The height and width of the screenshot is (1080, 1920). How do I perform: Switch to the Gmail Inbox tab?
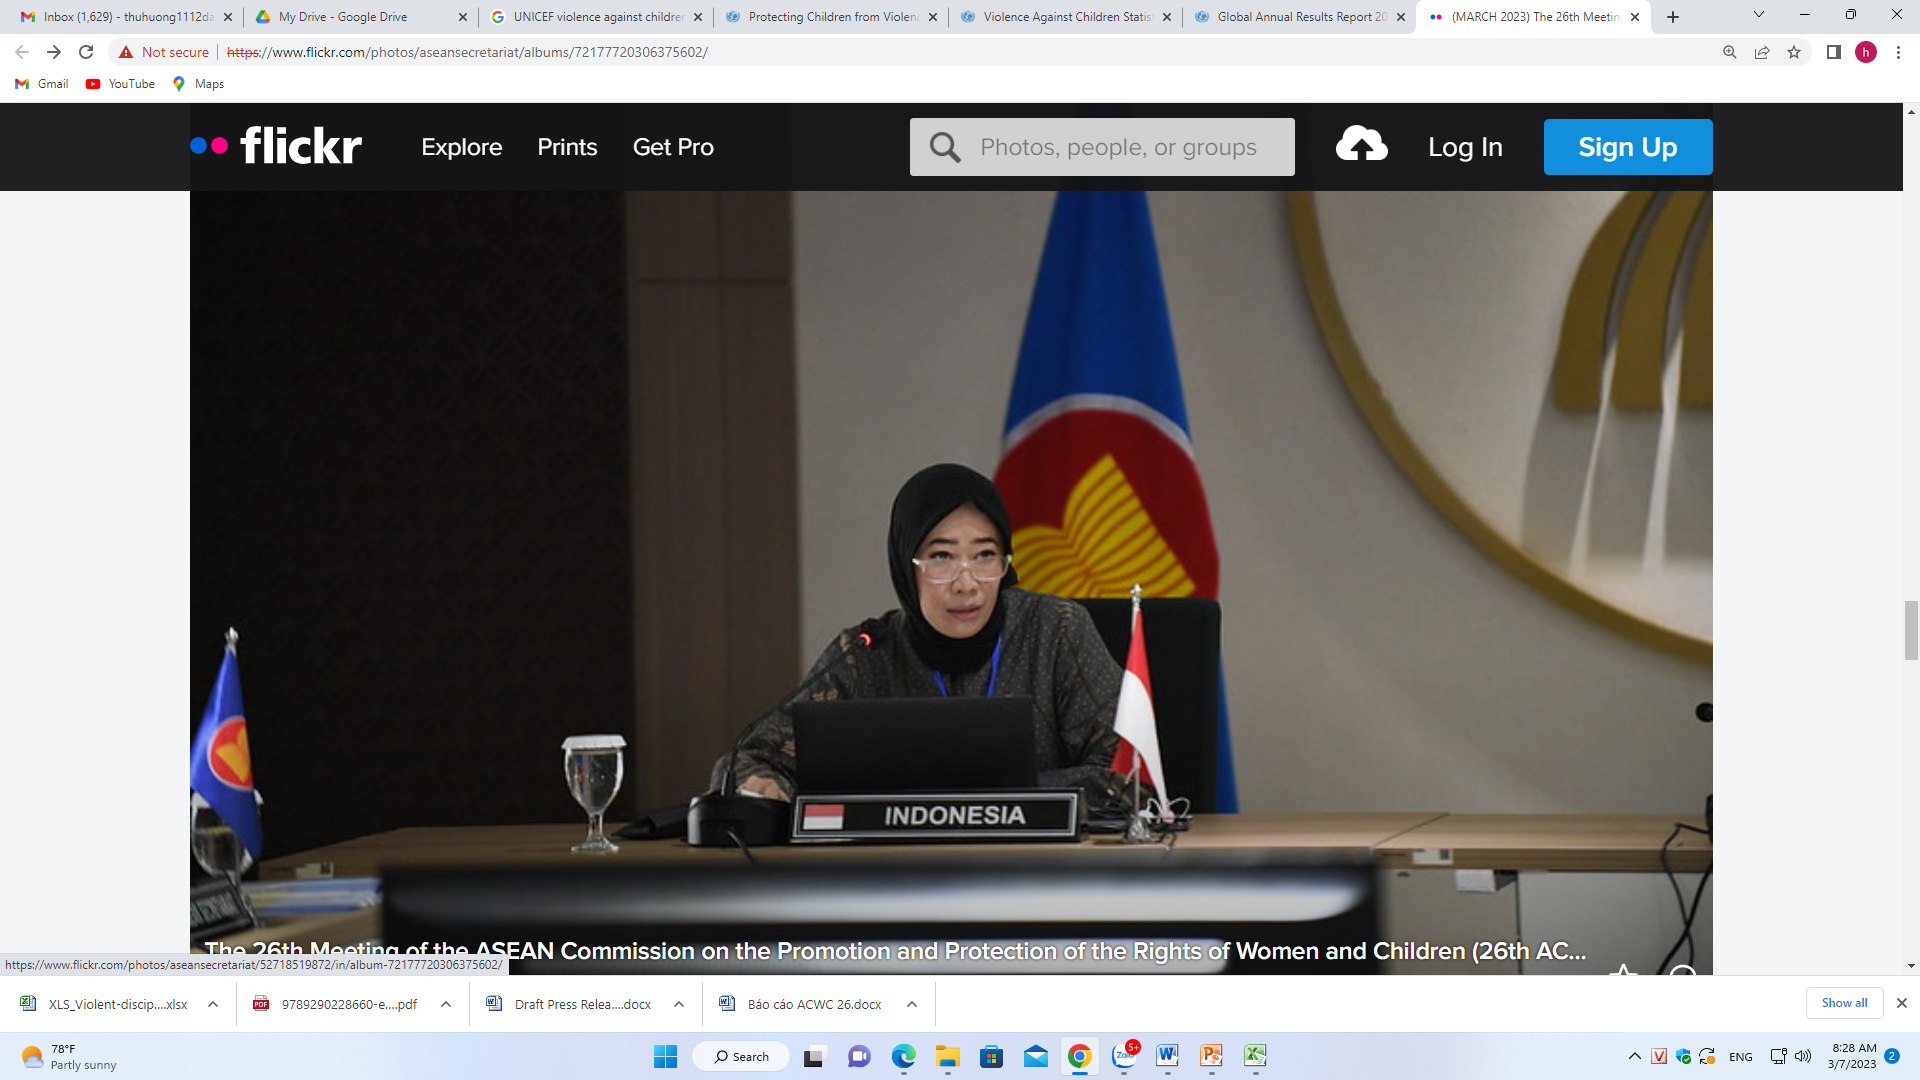pos(127,17)
